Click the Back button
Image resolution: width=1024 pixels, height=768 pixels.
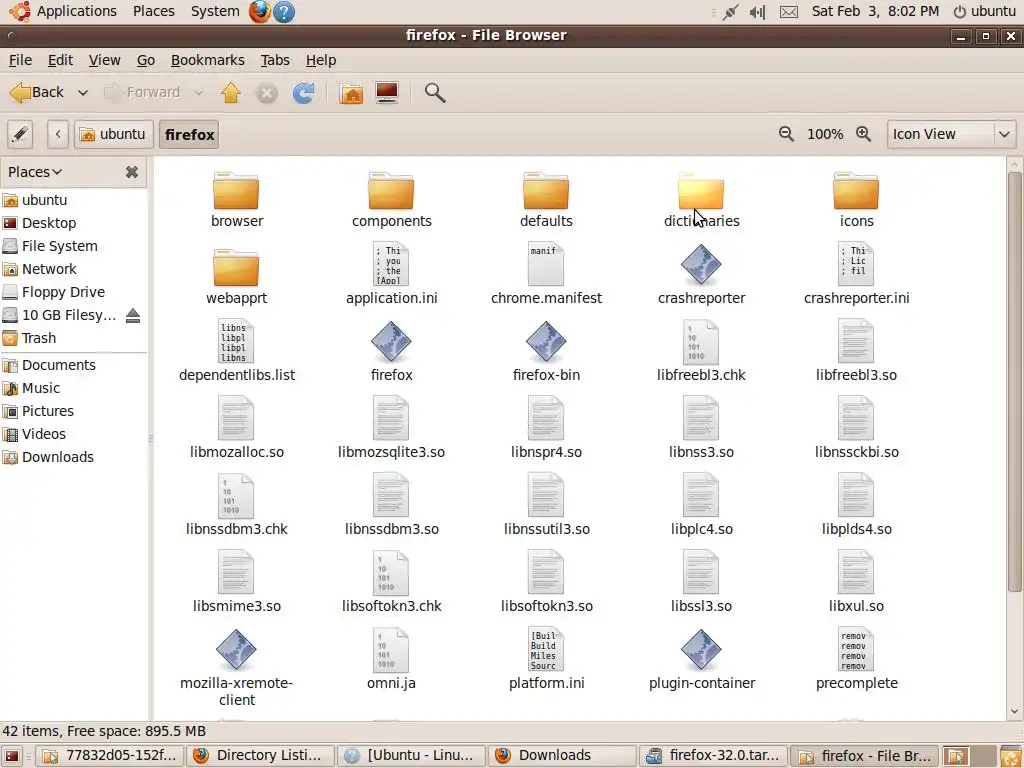37,93
